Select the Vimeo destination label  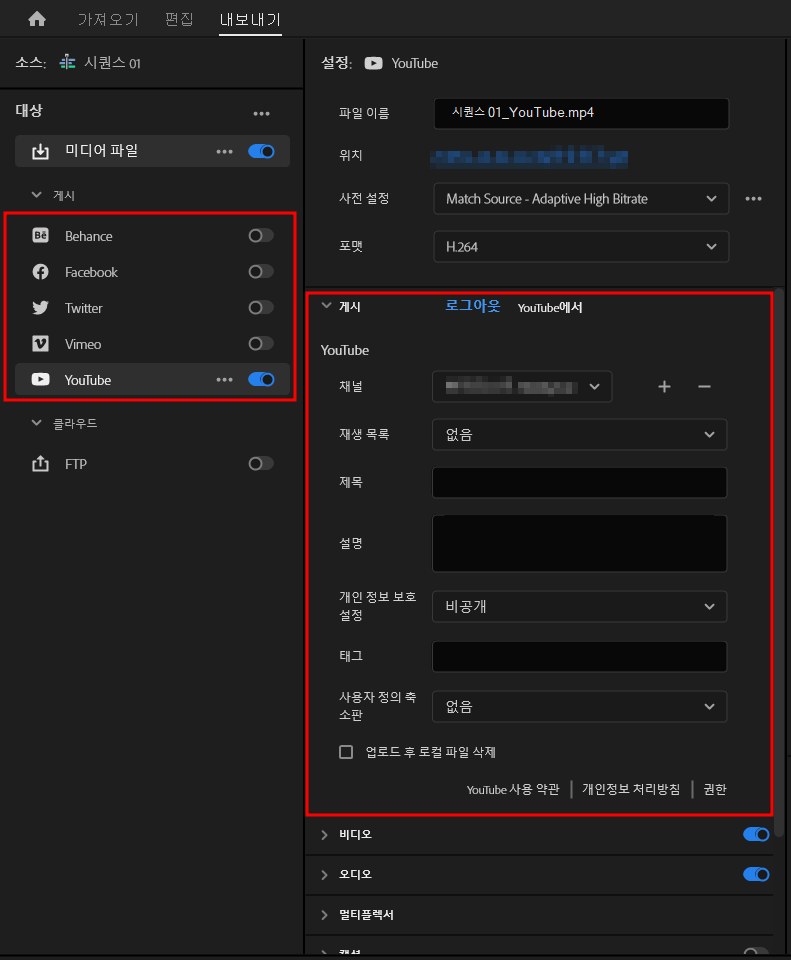coord(83,344)
